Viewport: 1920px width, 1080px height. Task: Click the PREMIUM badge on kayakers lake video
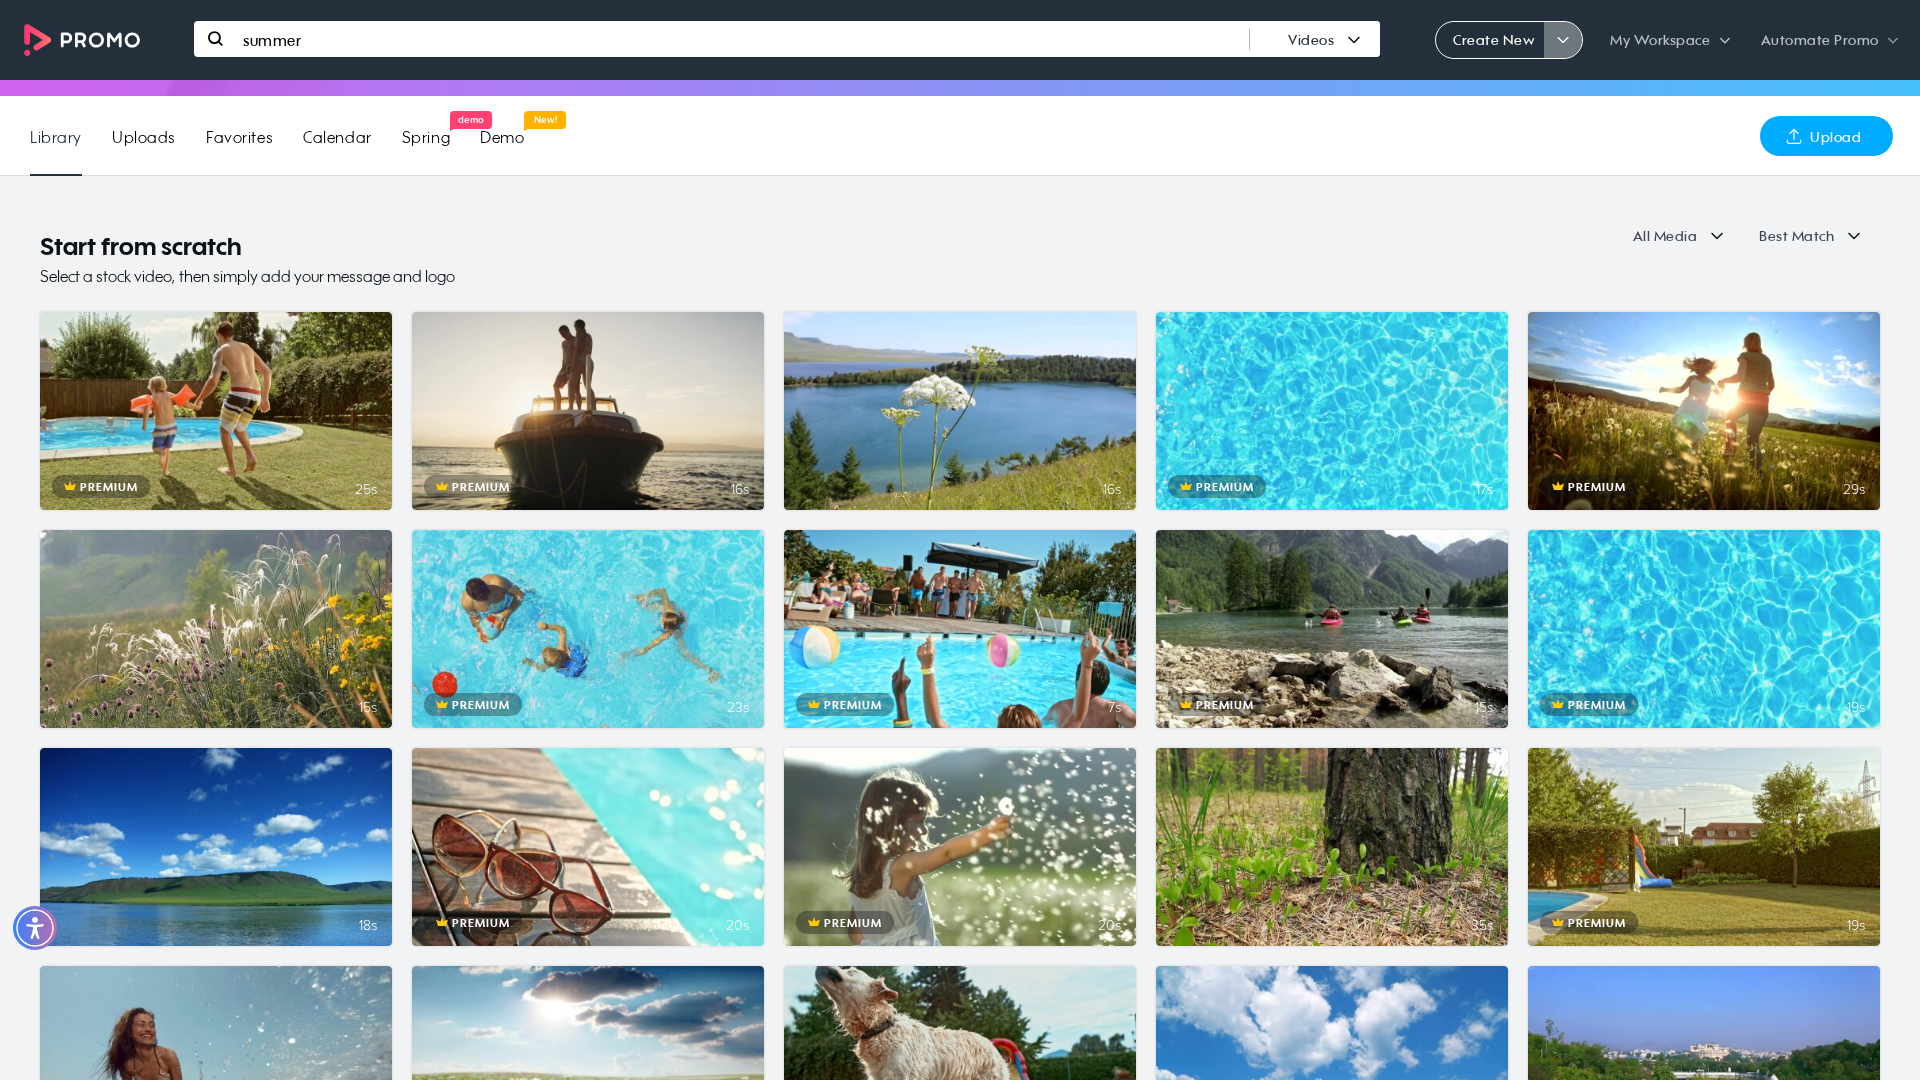[x=1217, y=705]
